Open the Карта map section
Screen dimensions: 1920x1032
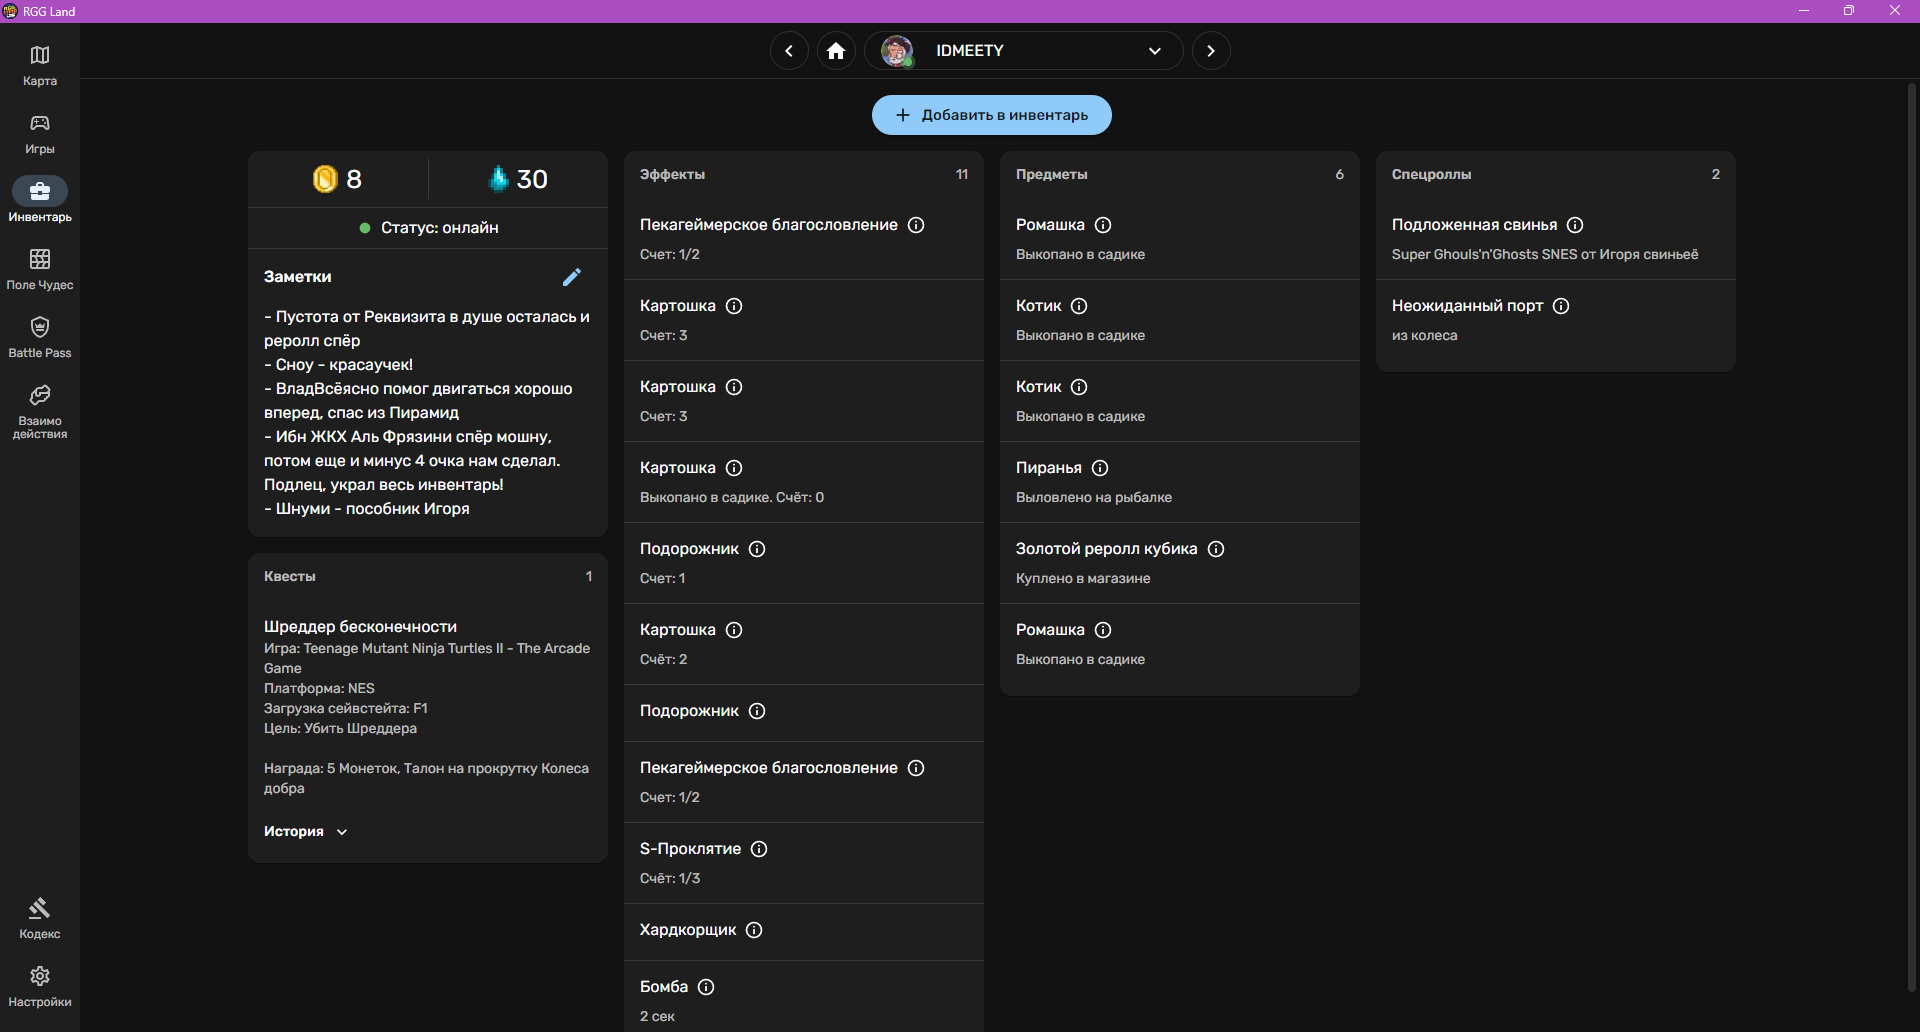(x=40, y=65)
